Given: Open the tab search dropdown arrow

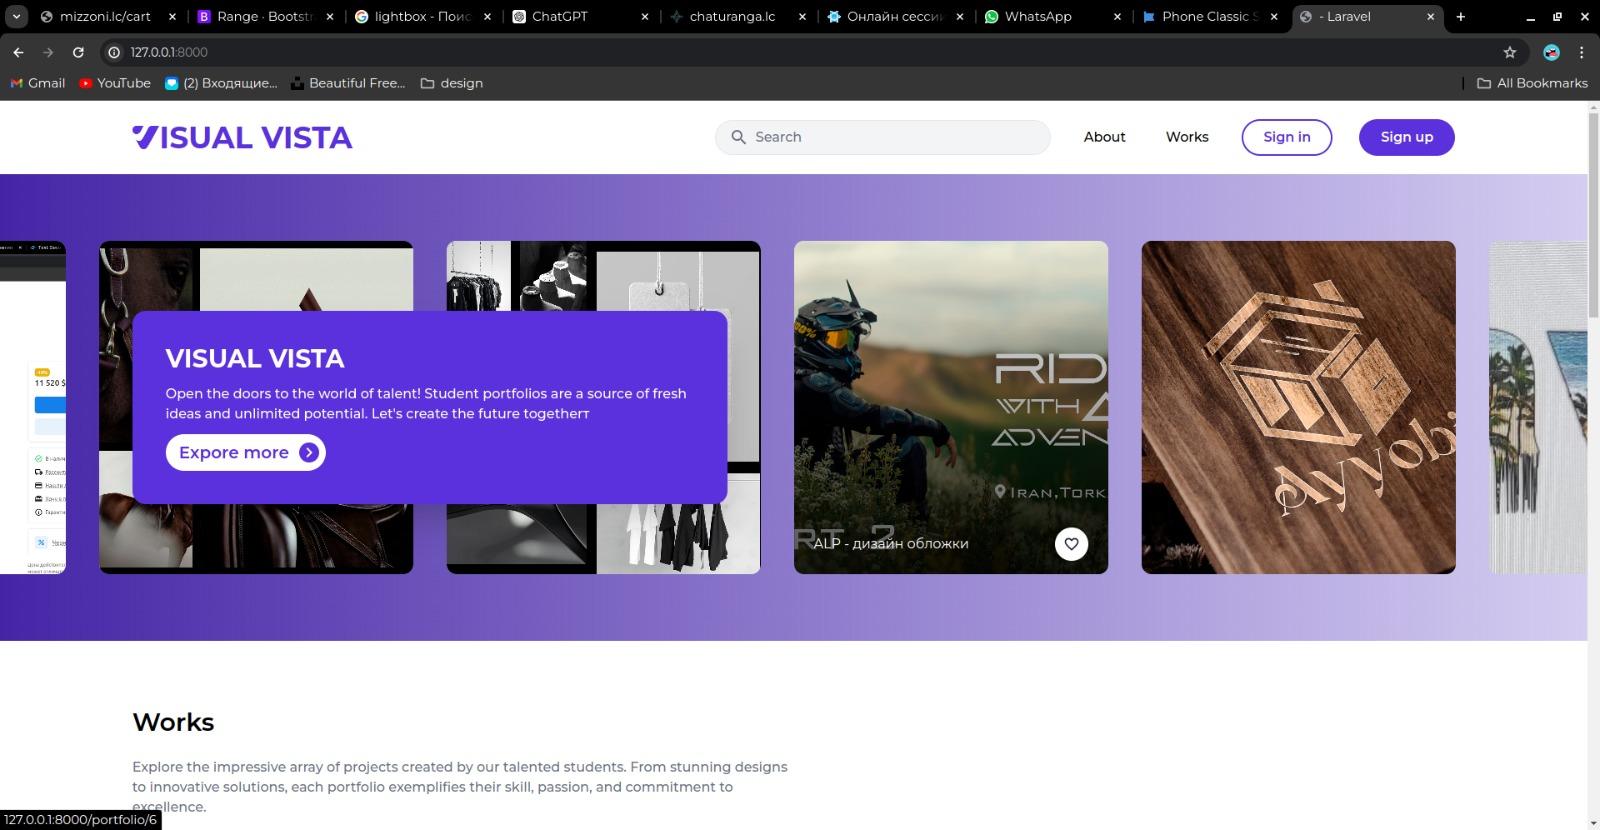Looking at the screenshot, I should [x=16, y=16].
